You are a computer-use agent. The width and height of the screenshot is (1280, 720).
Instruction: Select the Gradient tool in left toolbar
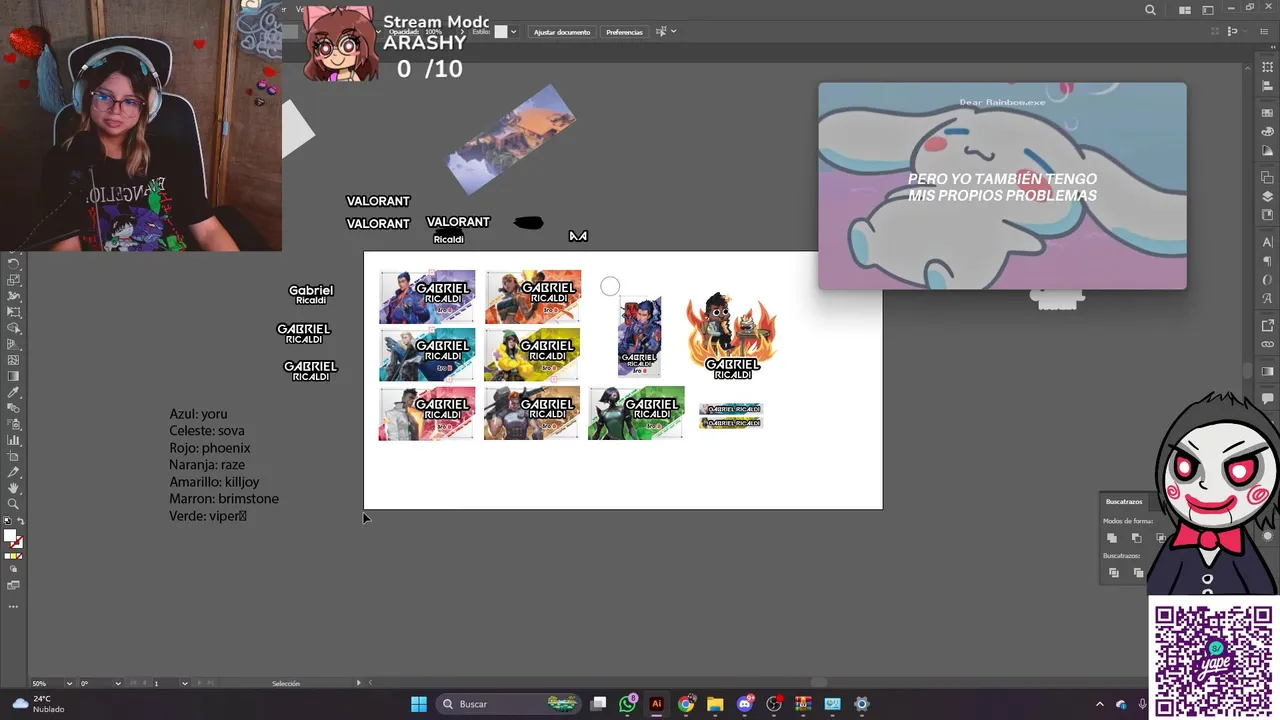click(x=14, y=375)
